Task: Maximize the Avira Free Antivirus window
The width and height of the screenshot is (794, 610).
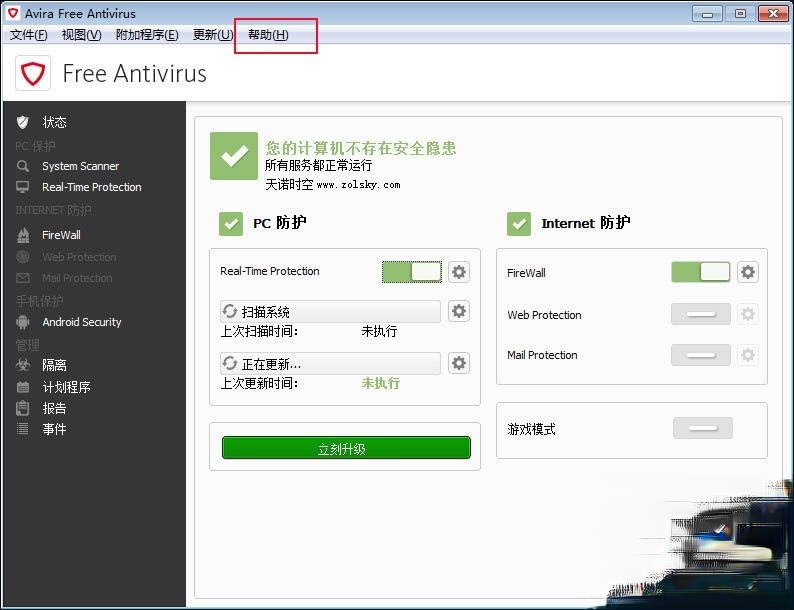Action: pyautogui.click(x=740, y=14)
